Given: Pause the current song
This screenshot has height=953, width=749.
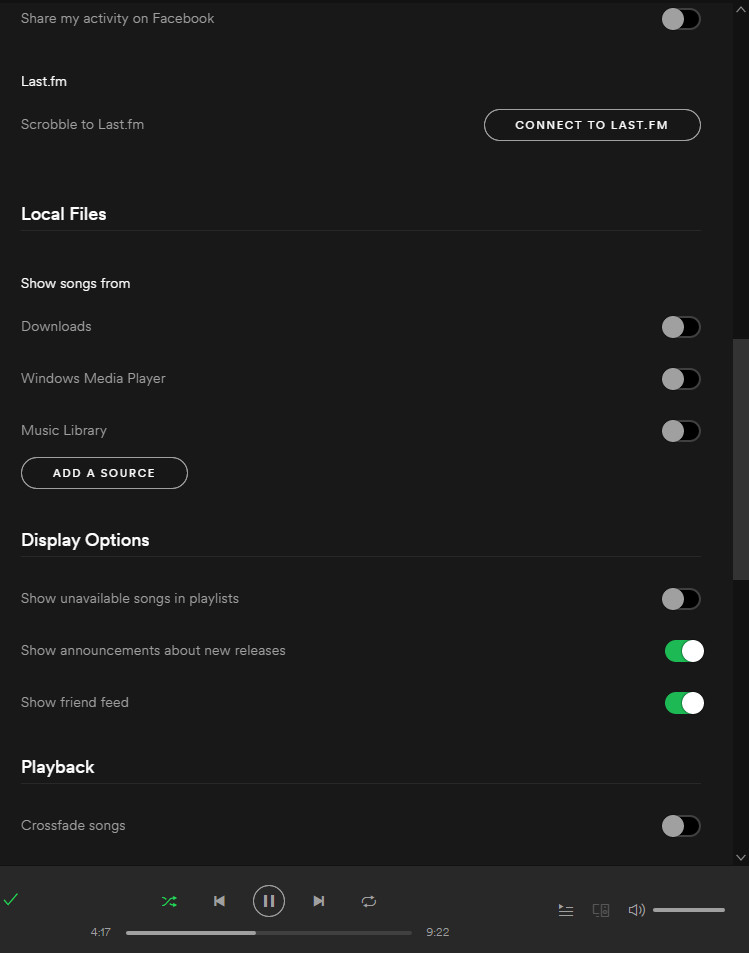Looking at the screenshot, I should coord(268,901).
